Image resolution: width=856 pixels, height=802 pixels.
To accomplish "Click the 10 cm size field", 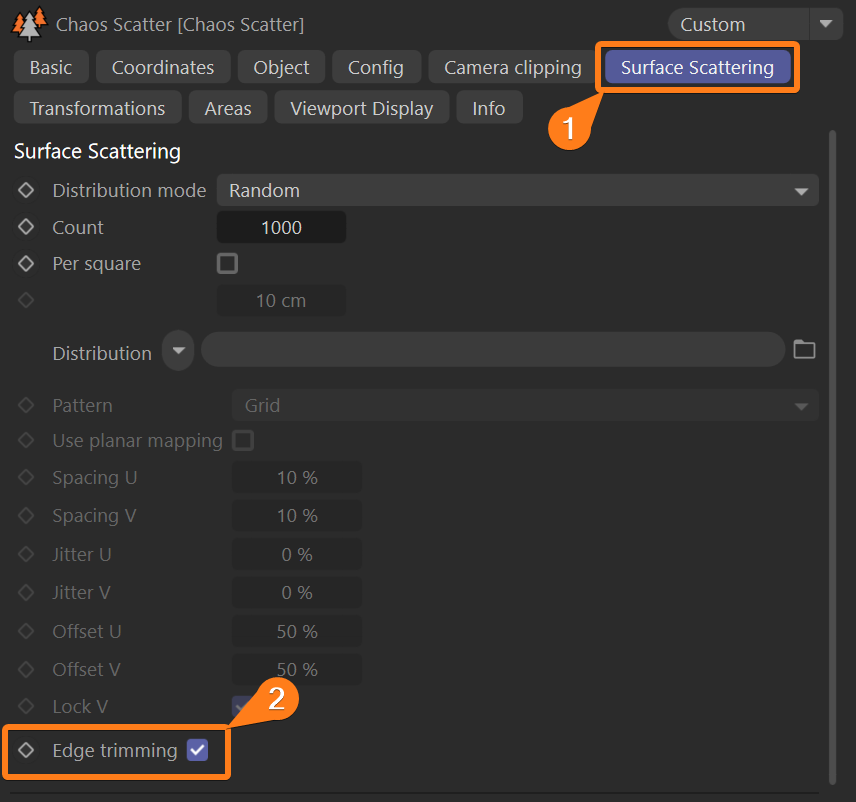I will [x=281, y=300].
